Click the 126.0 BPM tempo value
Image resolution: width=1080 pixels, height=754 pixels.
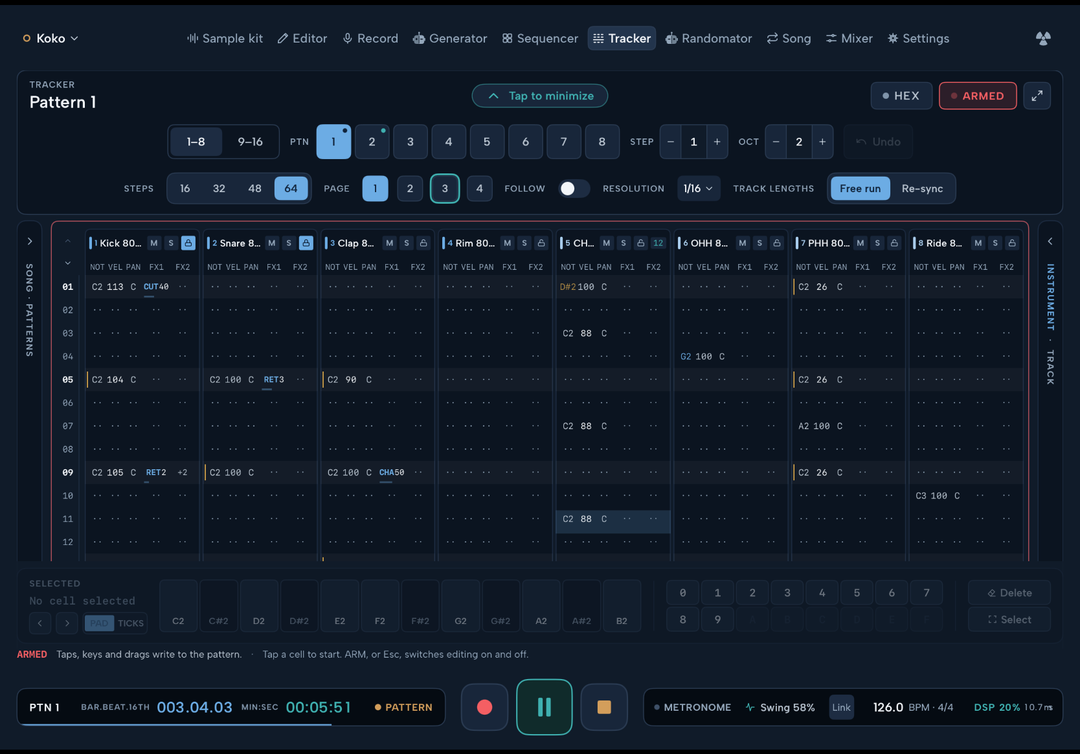(888, 707)
